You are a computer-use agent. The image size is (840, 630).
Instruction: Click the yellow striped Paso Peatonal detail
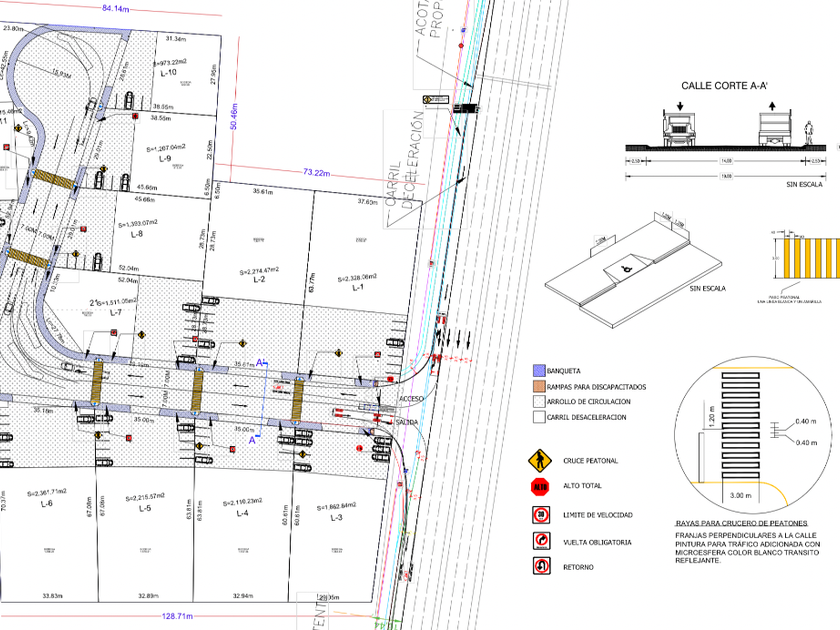pos(812,258)
